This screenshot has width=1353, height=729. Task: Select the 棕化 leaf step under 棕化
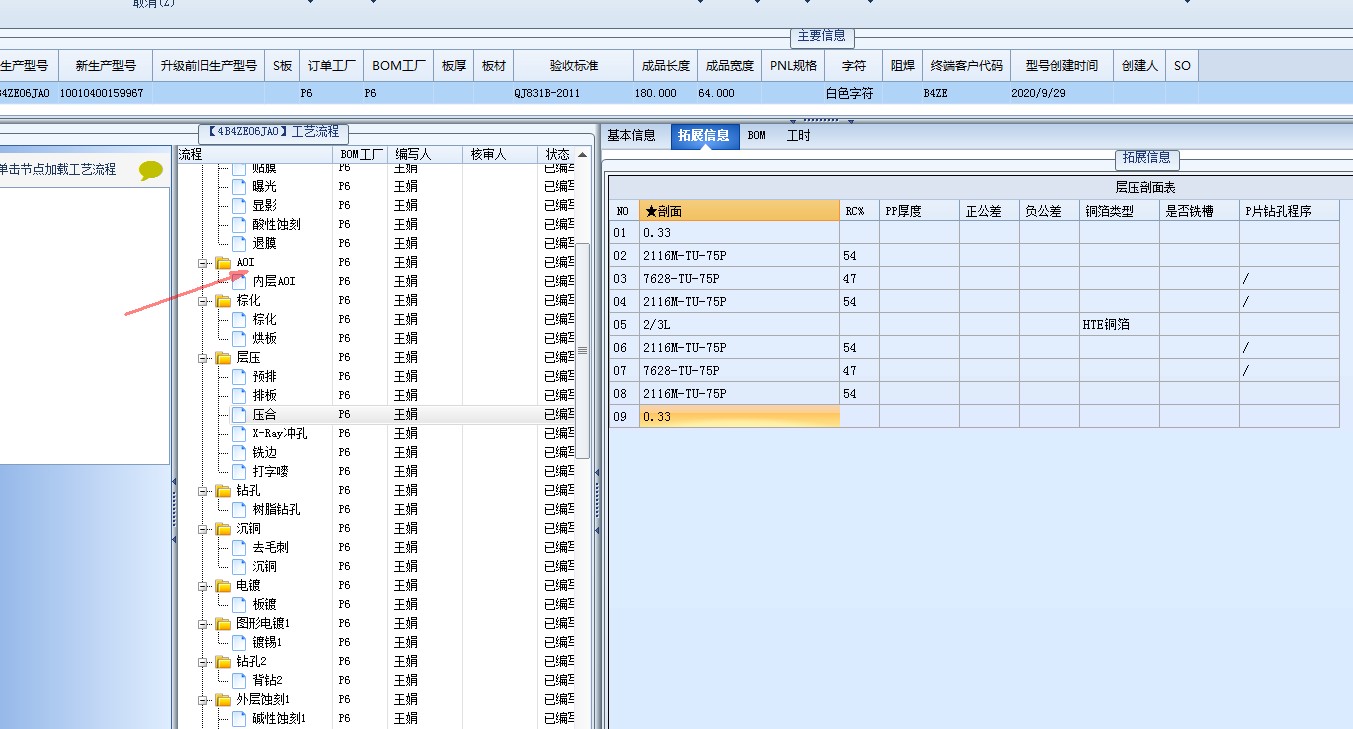(x=265, y=319)
